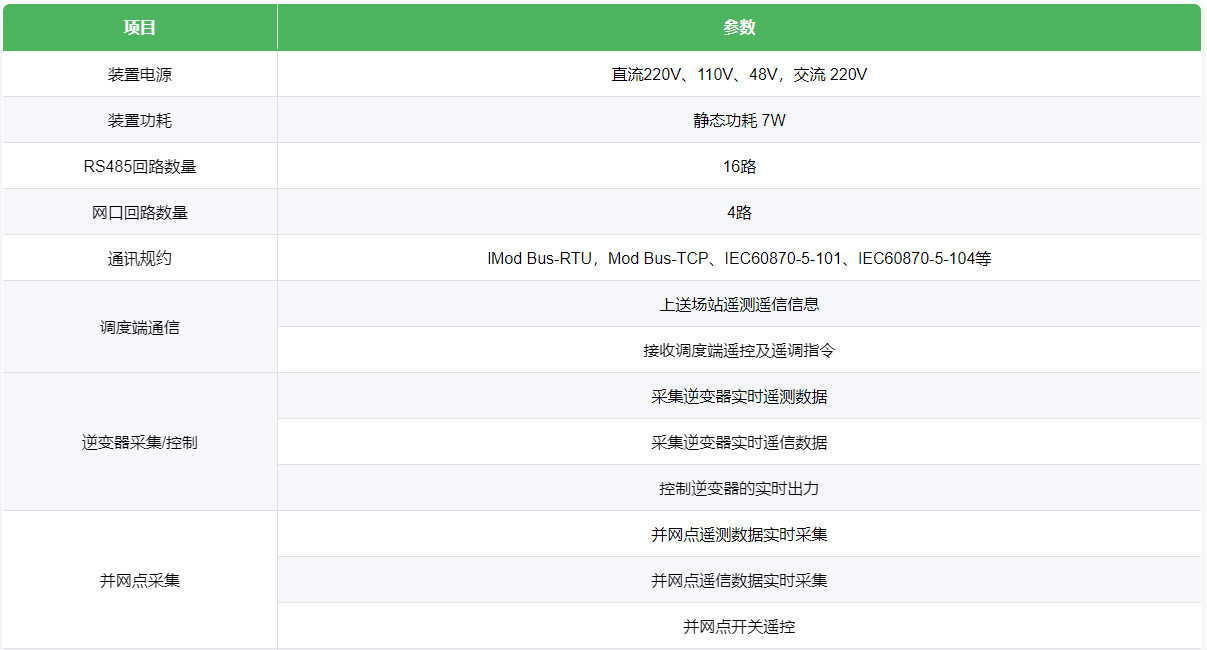Image resolution: width=1207 pixels, height=650 pixels.
Task: Select the 通讯规约 row label
Action: coord(140,258)
